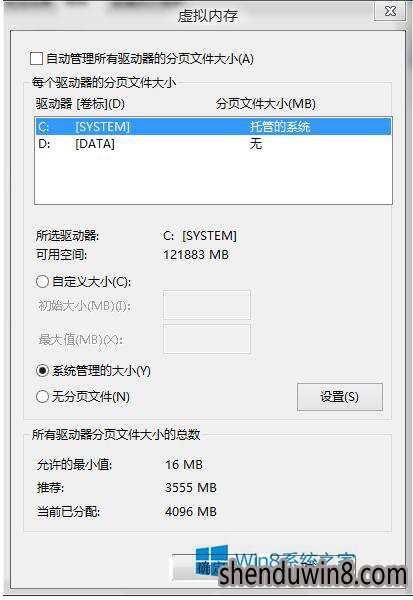This screenshot has width=413, height=600.
Task: Click the 121883 MB available space value
Action: tap(196, 254)
